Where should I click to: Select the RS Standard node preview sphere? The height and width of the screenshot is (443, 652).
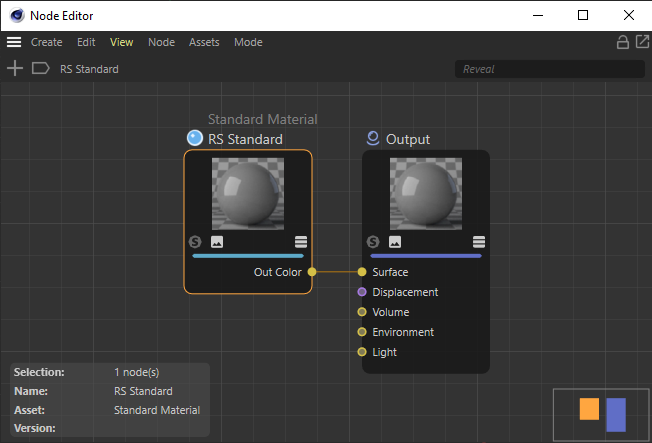[x=248, y=193]
